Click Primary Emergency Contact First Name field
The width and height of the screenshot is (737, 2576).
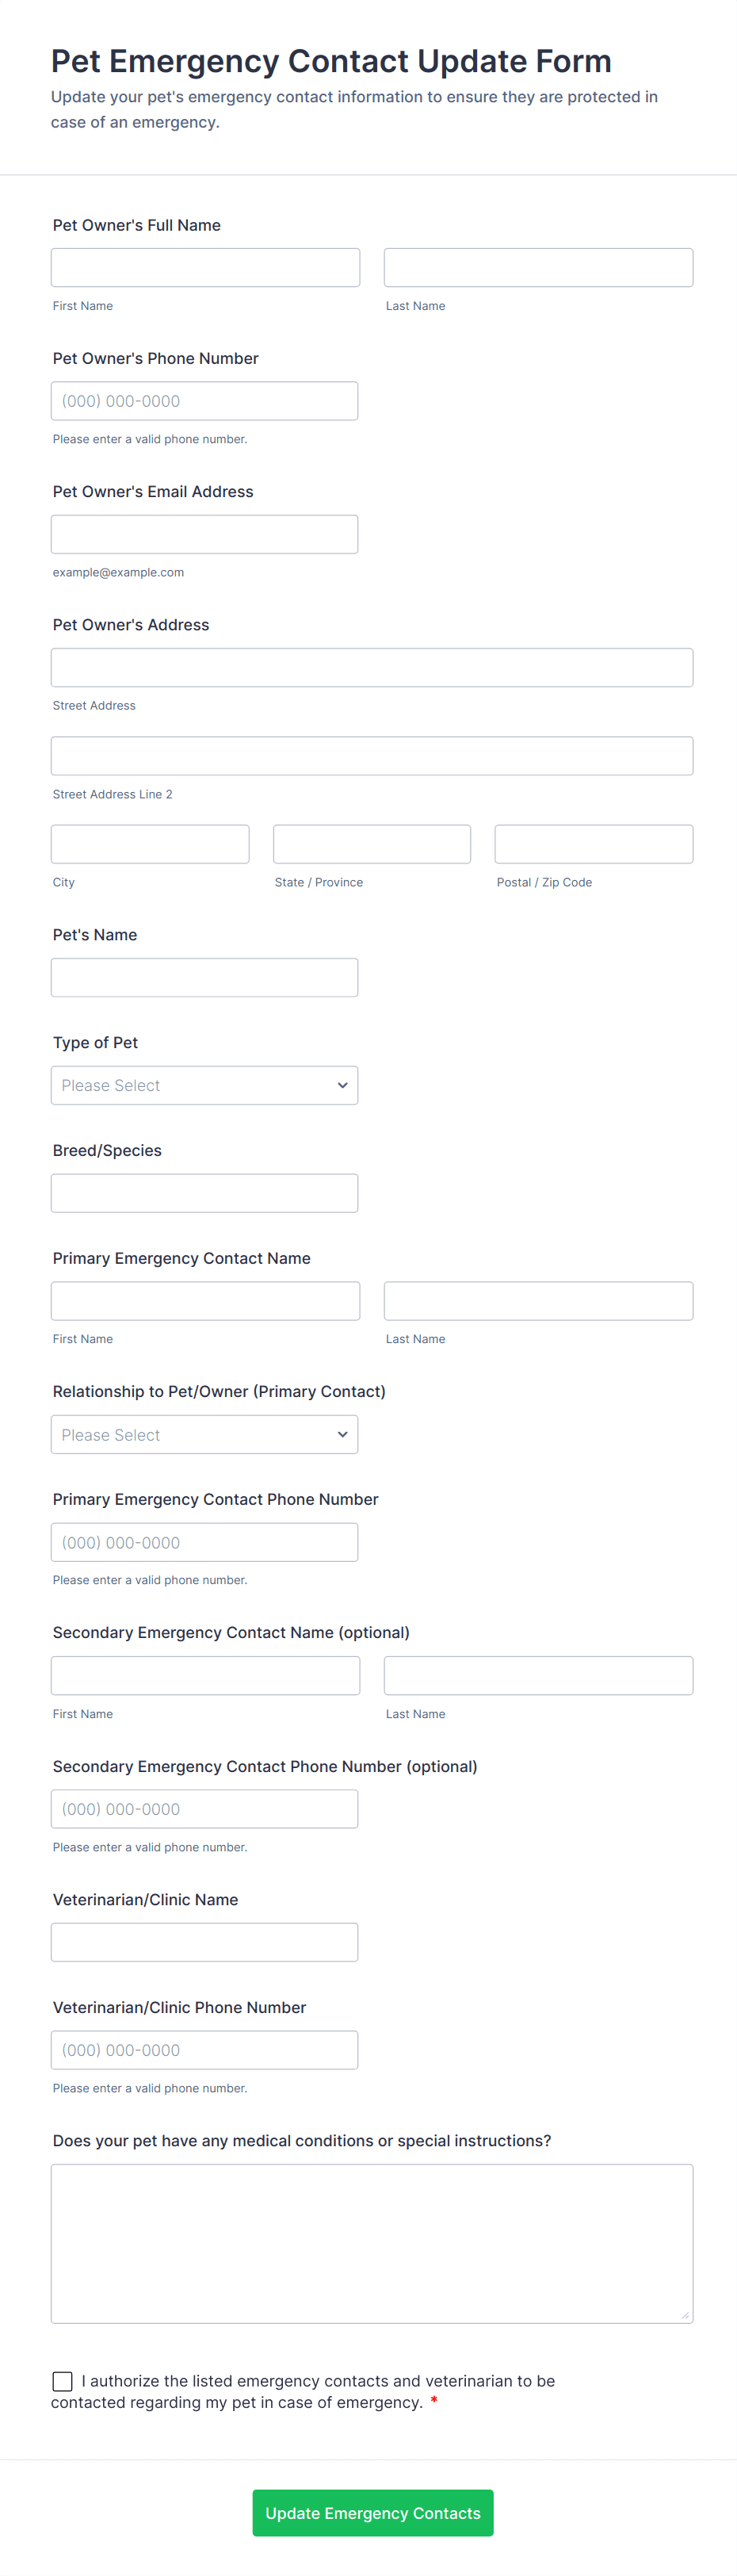pyautogui.click(x=205, y=1301)
